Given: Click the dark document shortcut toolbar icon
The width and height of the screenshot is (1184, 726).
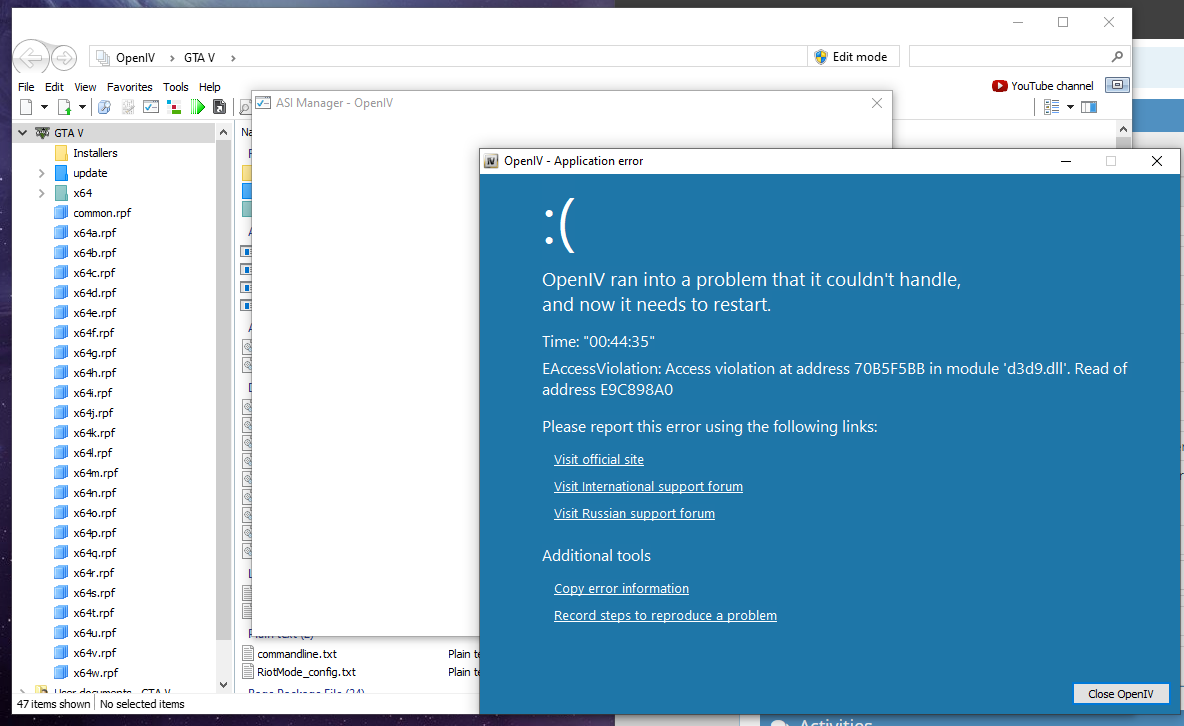Looking at the screenshot, I should [x=219, y=107].
